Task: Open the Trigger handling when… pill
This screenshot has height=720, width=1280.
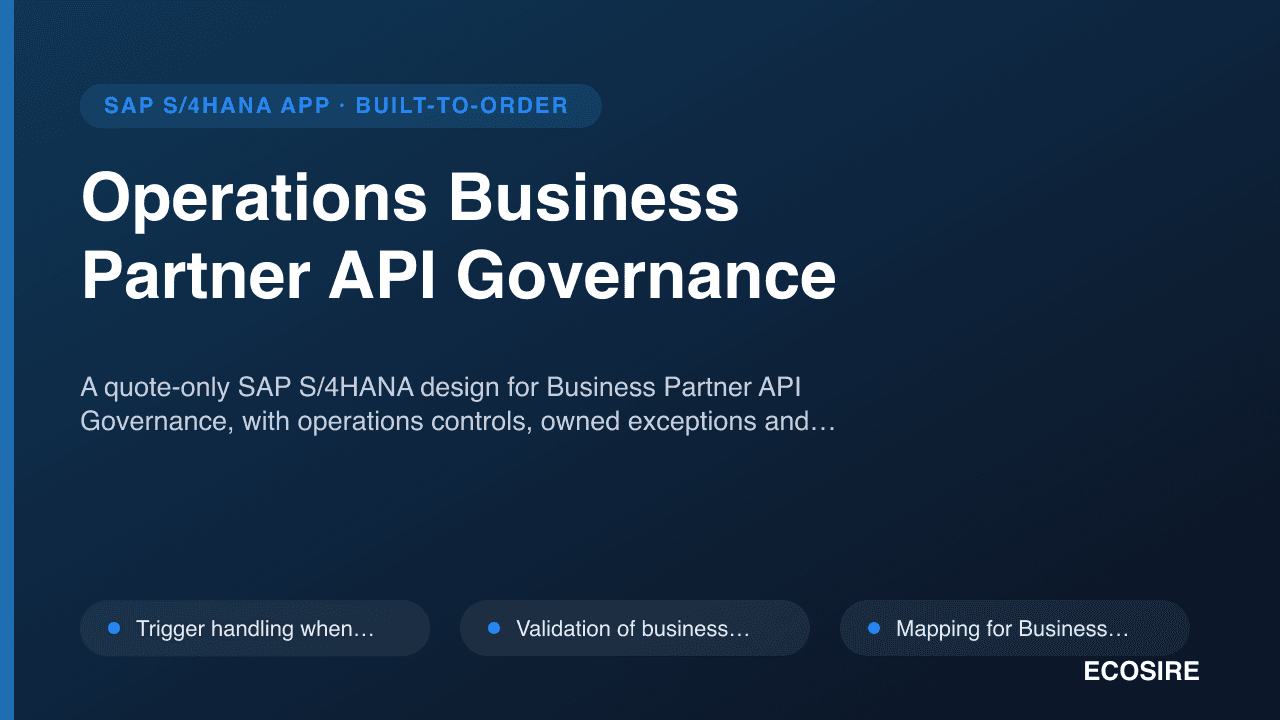Action: [x=255, y=628]
